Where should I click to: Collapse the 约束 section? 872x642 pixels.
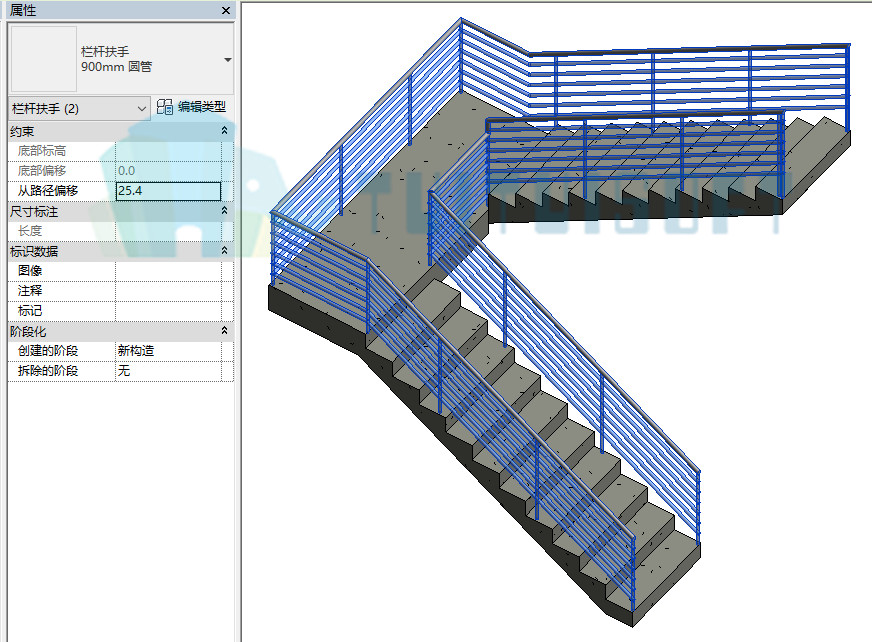225,130
